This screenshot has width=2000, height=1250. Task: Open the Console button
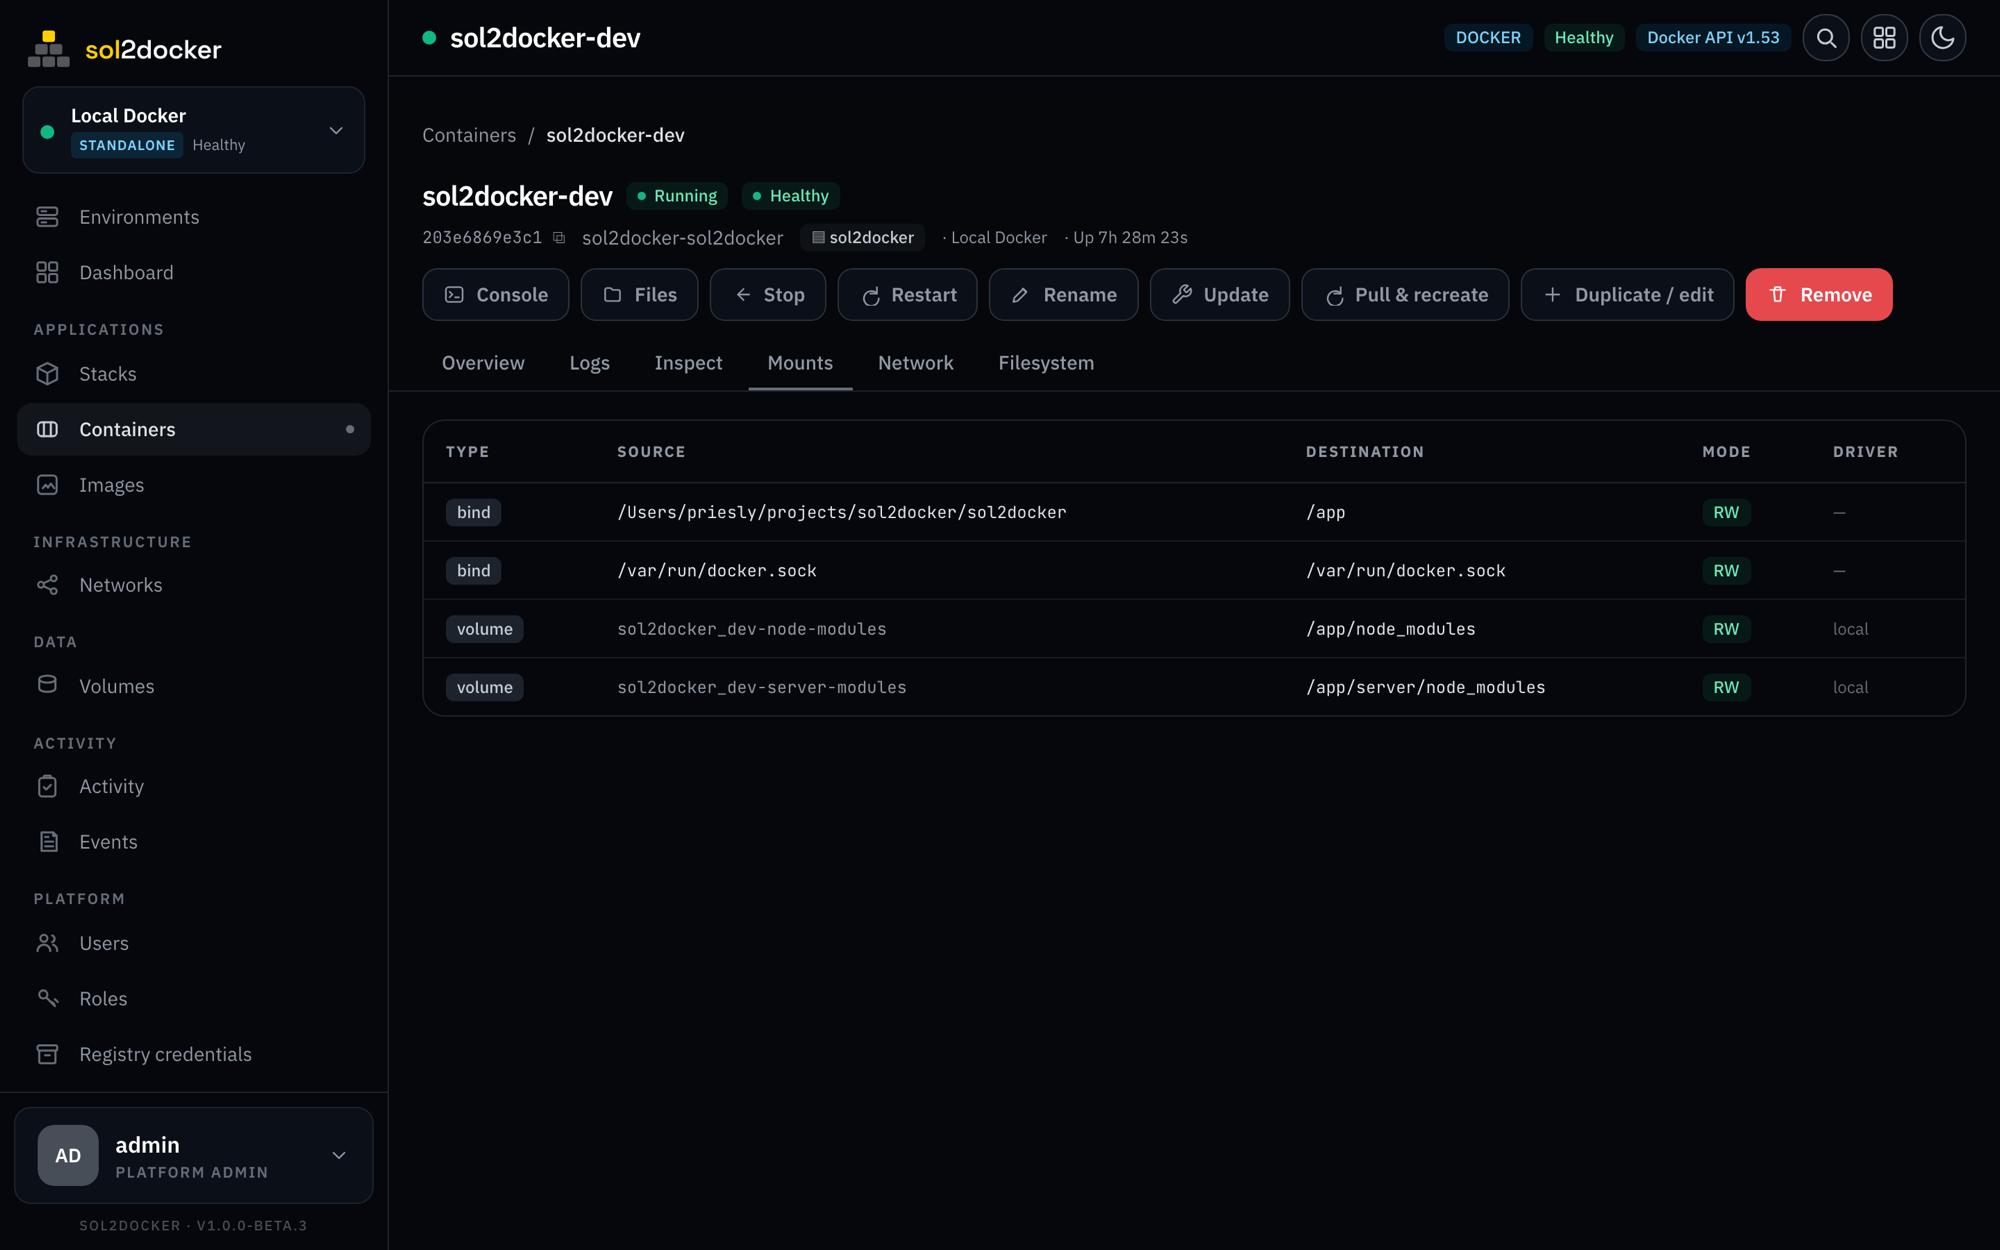tap(496, 295)
